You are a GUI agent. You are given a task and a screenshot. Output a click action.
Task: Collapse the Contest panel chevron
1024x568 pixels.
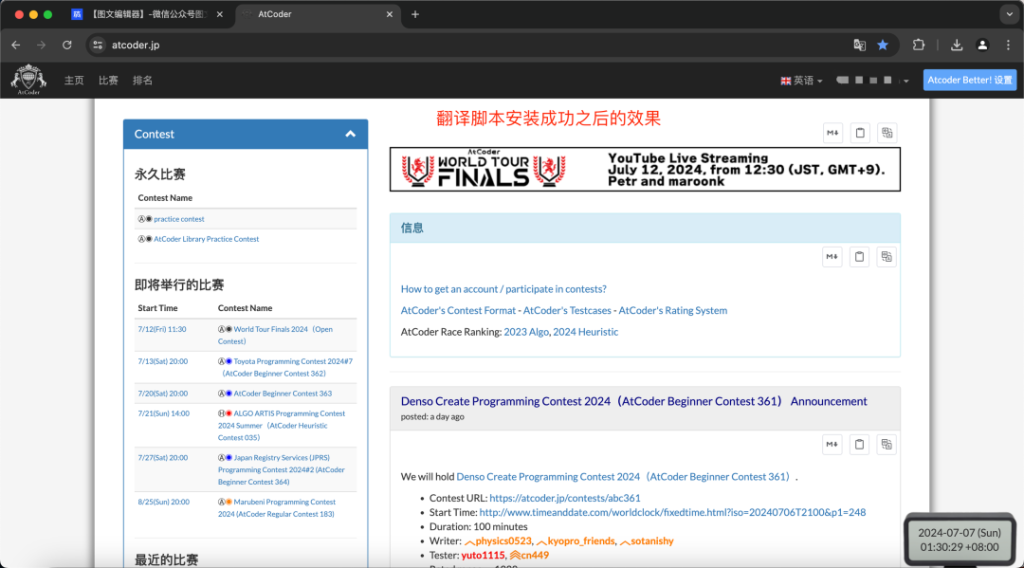(x=351, y=134)
